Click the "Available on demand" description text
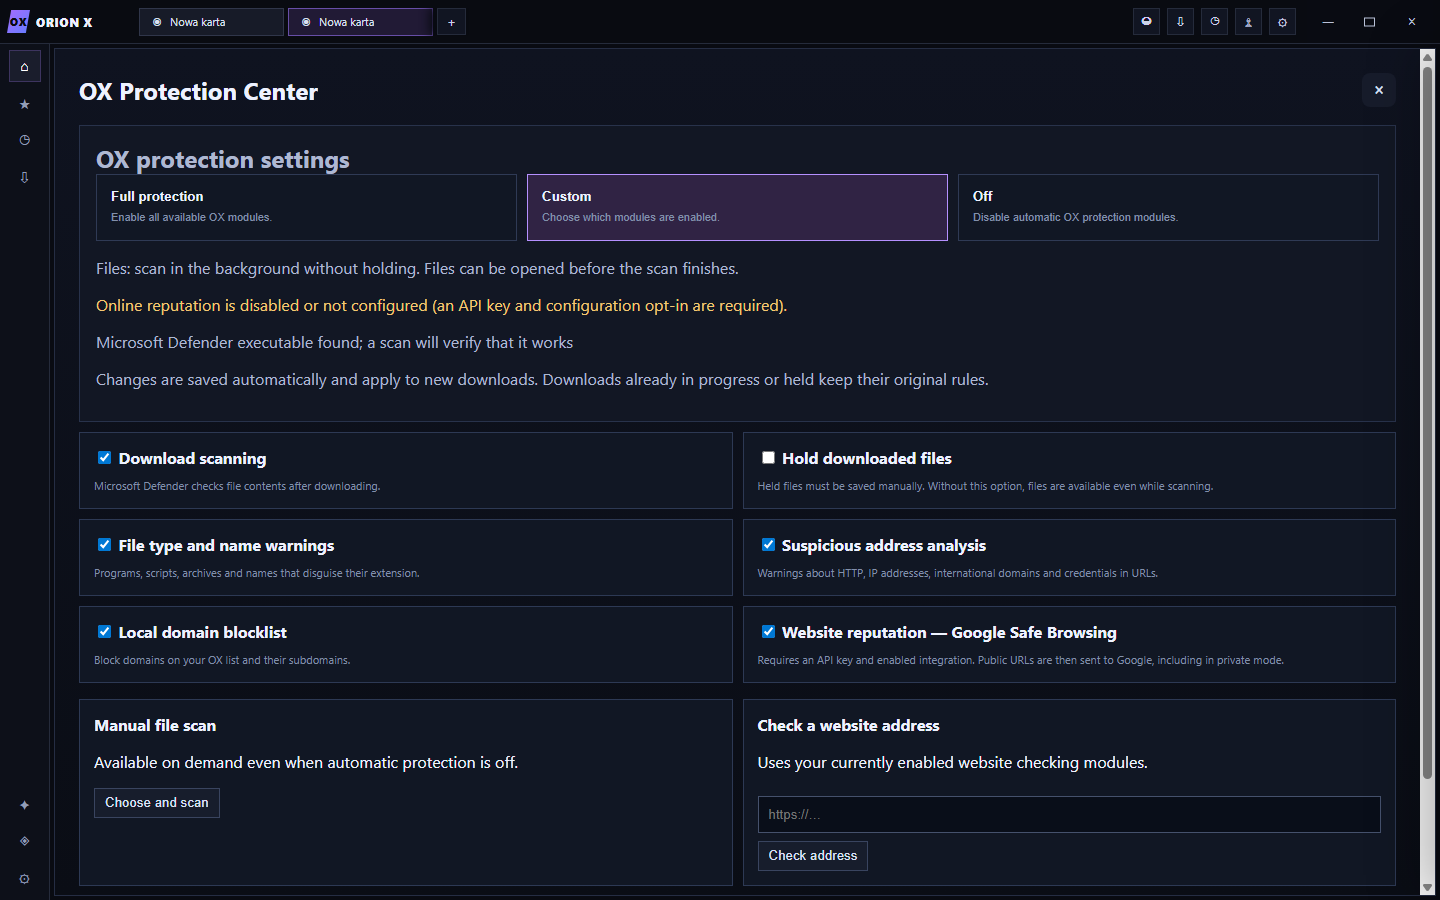This screenshot has width=1440, height=900. 306,763
